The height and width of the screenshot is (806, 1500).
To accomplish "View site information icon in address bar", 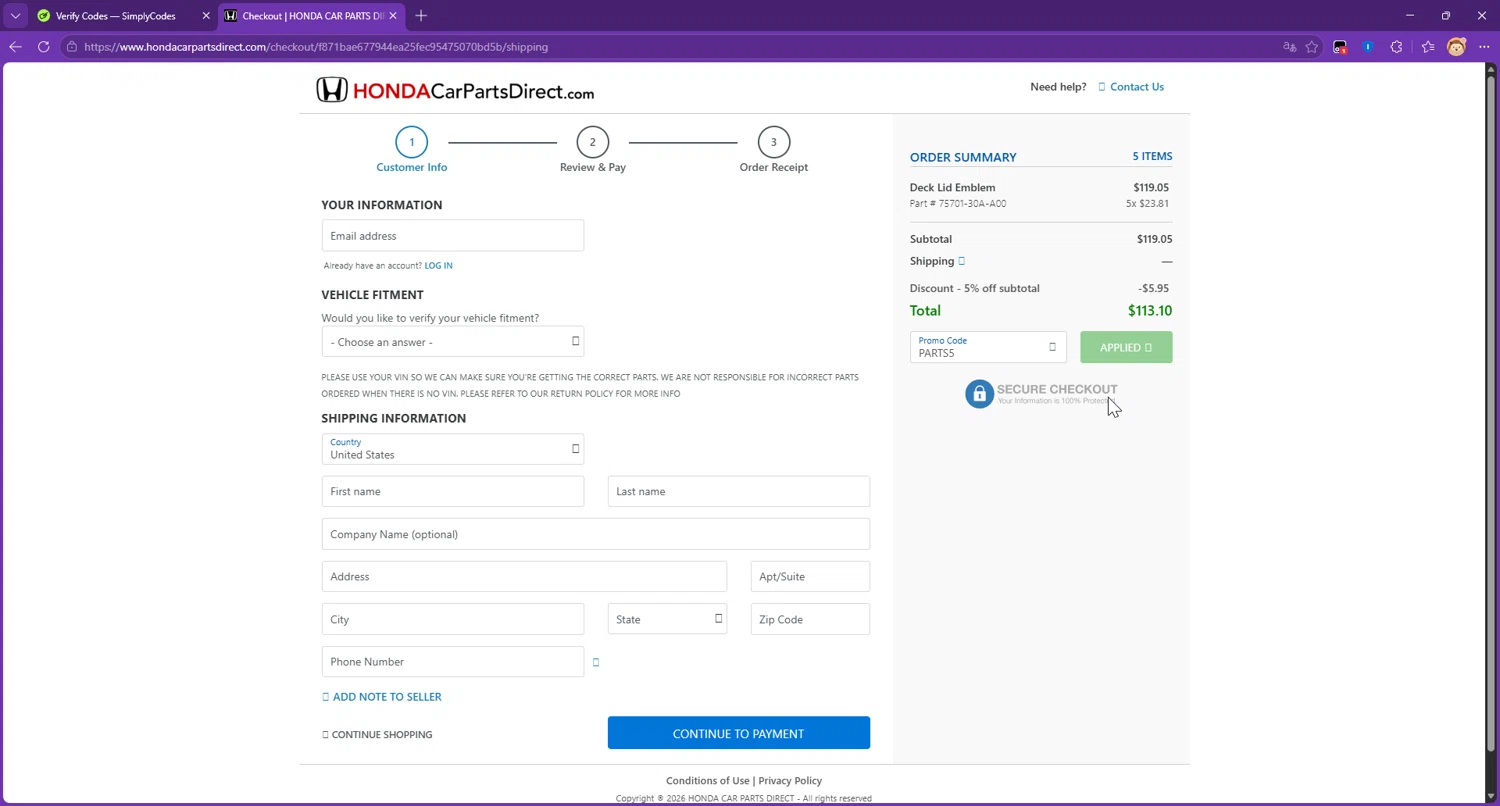I will [71, 47].
